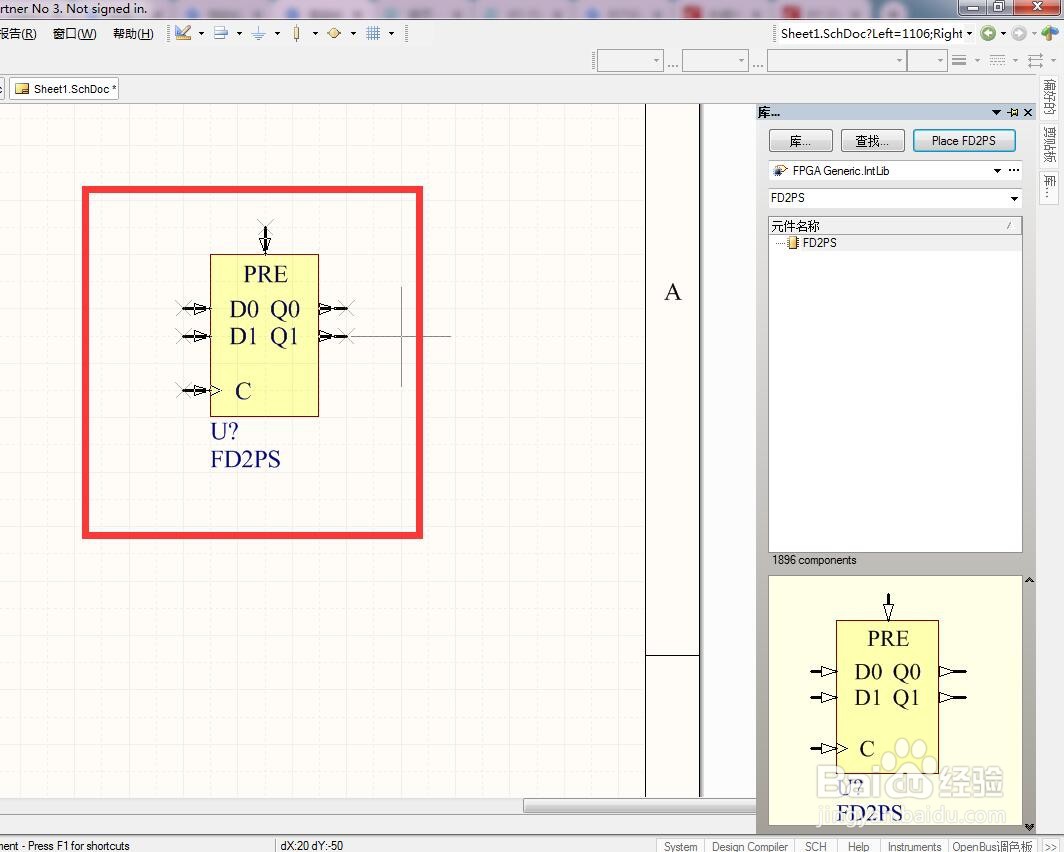Screen dimensions: 1064x852
Task: Select the Power sources ground icon
Action: coord(259,33)
